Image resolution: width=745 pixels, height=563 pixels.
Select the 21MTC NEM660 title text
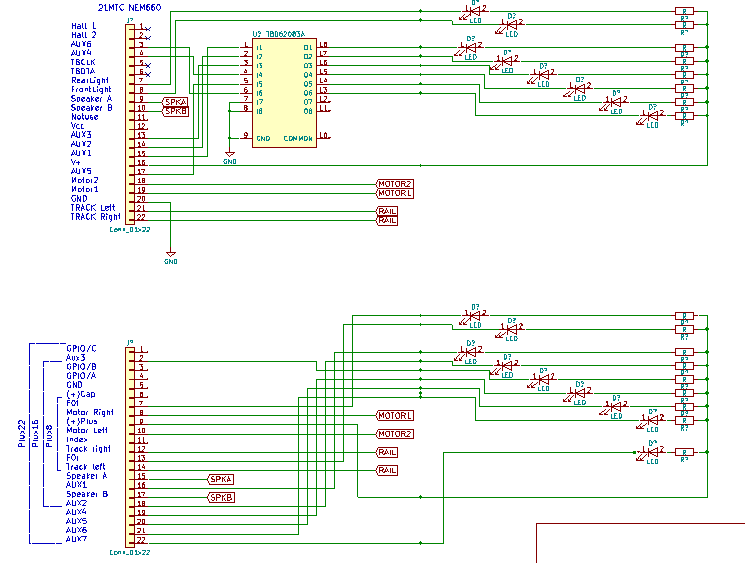[129, 8]
